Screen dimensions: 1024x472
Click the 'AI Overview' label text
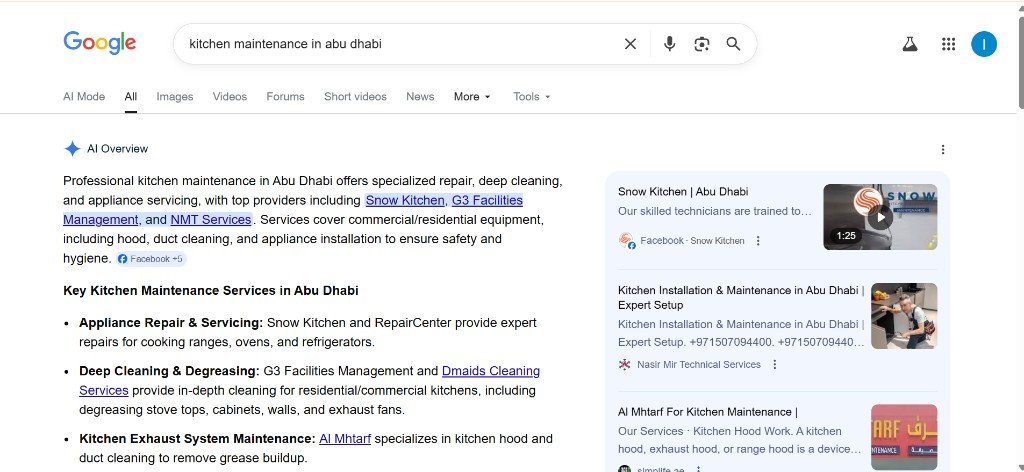tap(118, 149)
